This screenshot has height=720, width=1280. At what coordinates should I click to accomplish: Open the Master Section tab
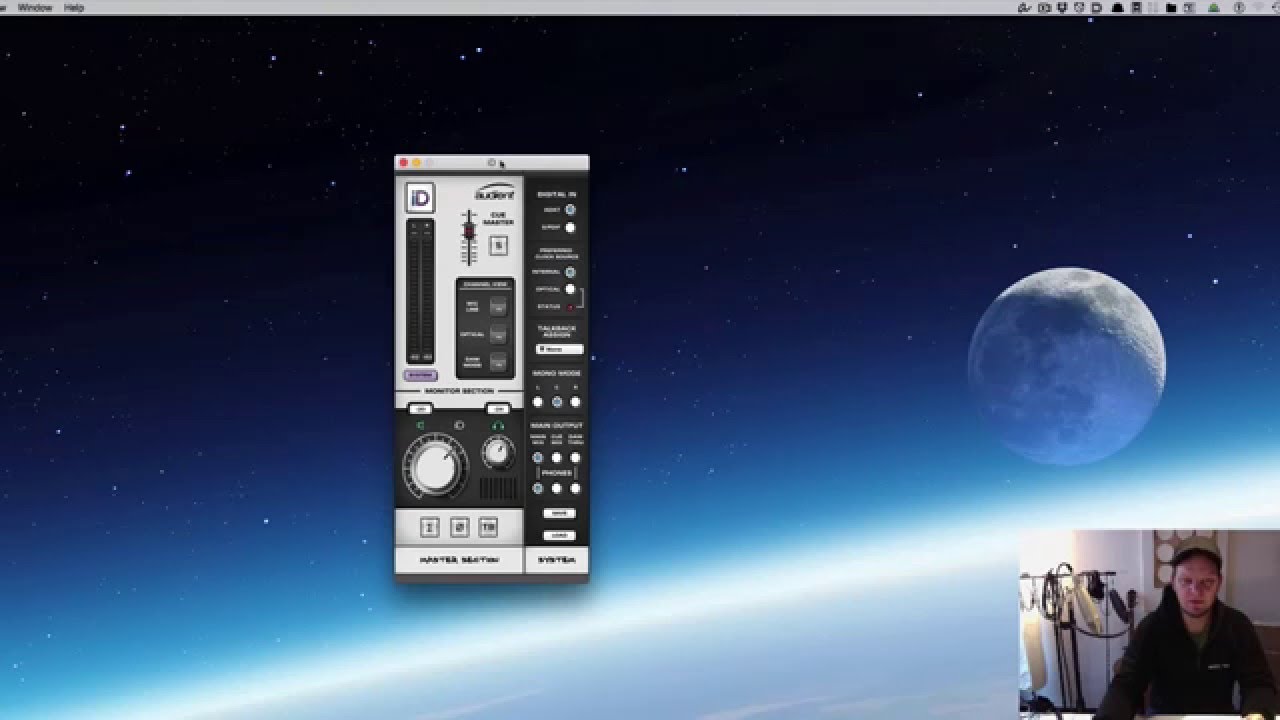click(x=459, y=560)
